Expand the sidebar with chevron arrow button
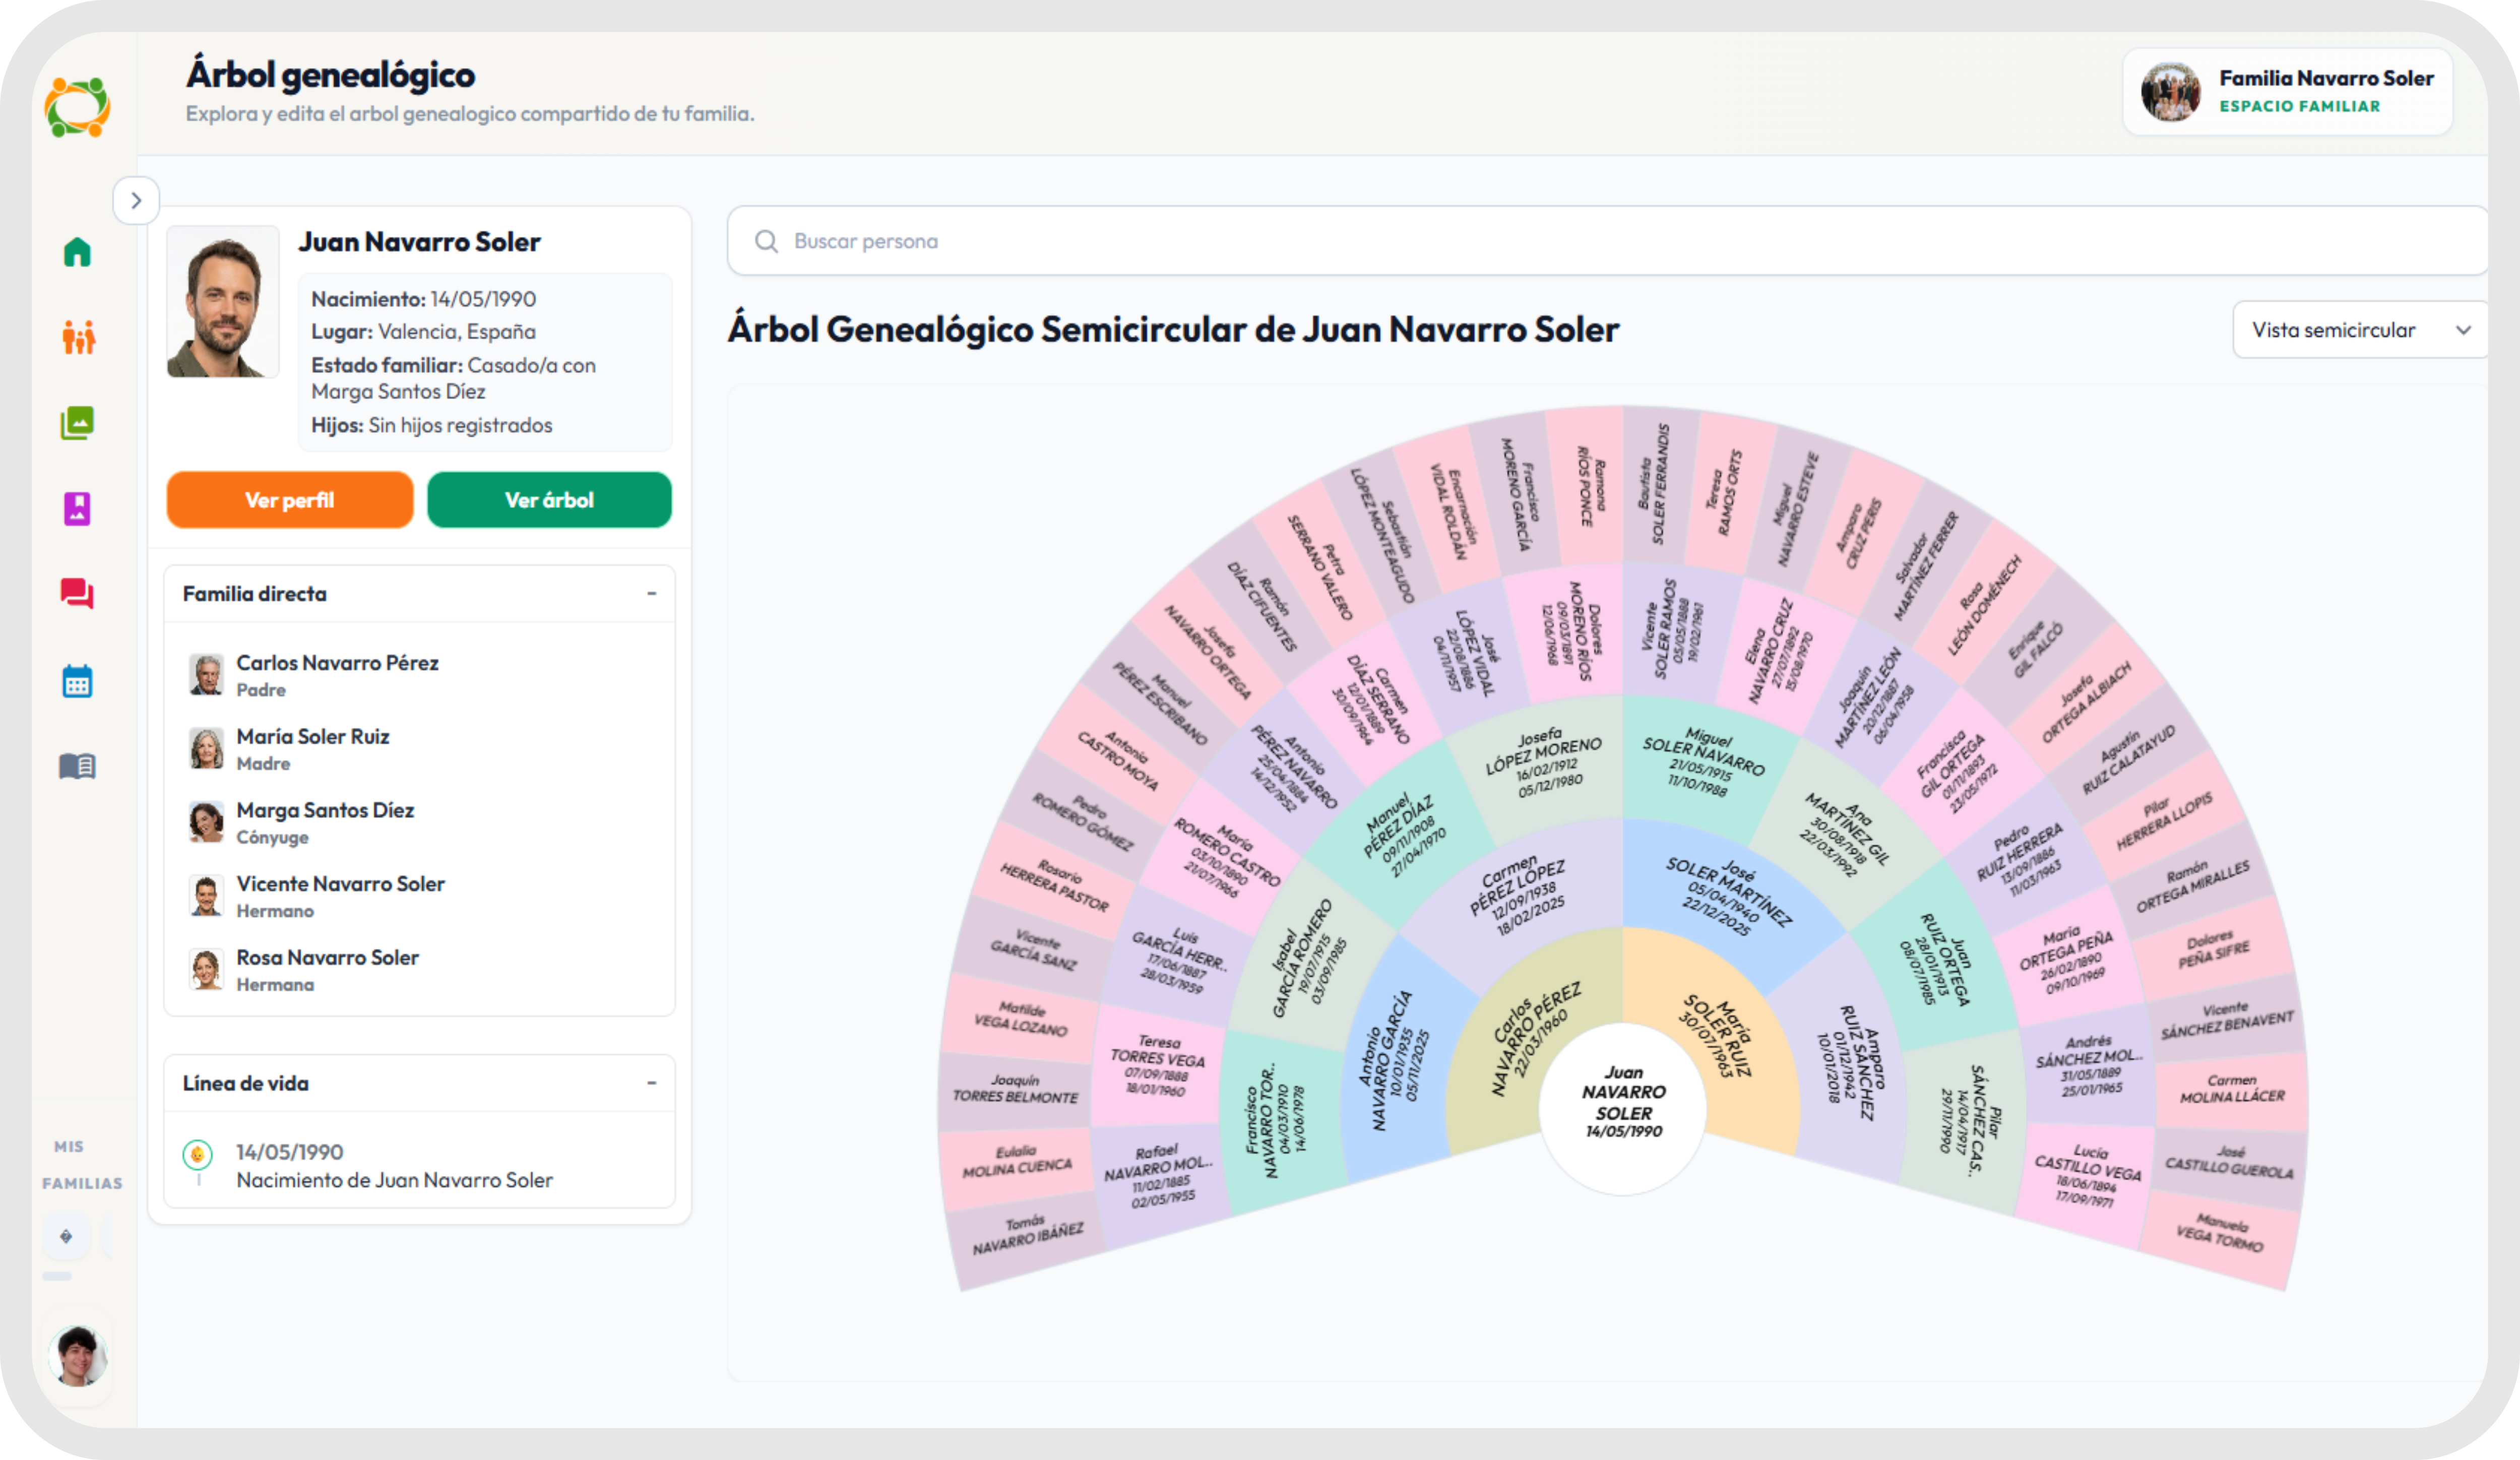Image resolution: width=2520 pixels, height=1460 pixels. 136,201
